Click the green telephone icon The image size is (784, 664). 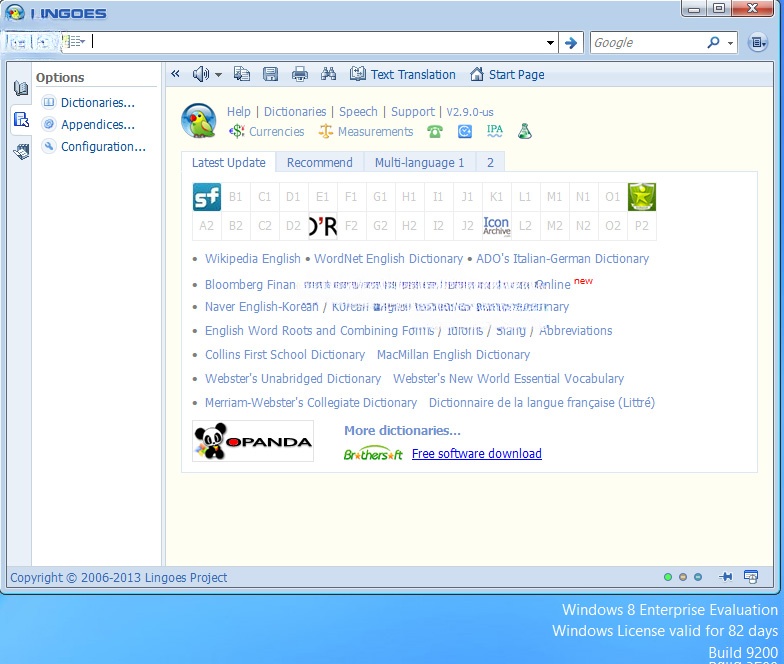(x=434, y=132)
